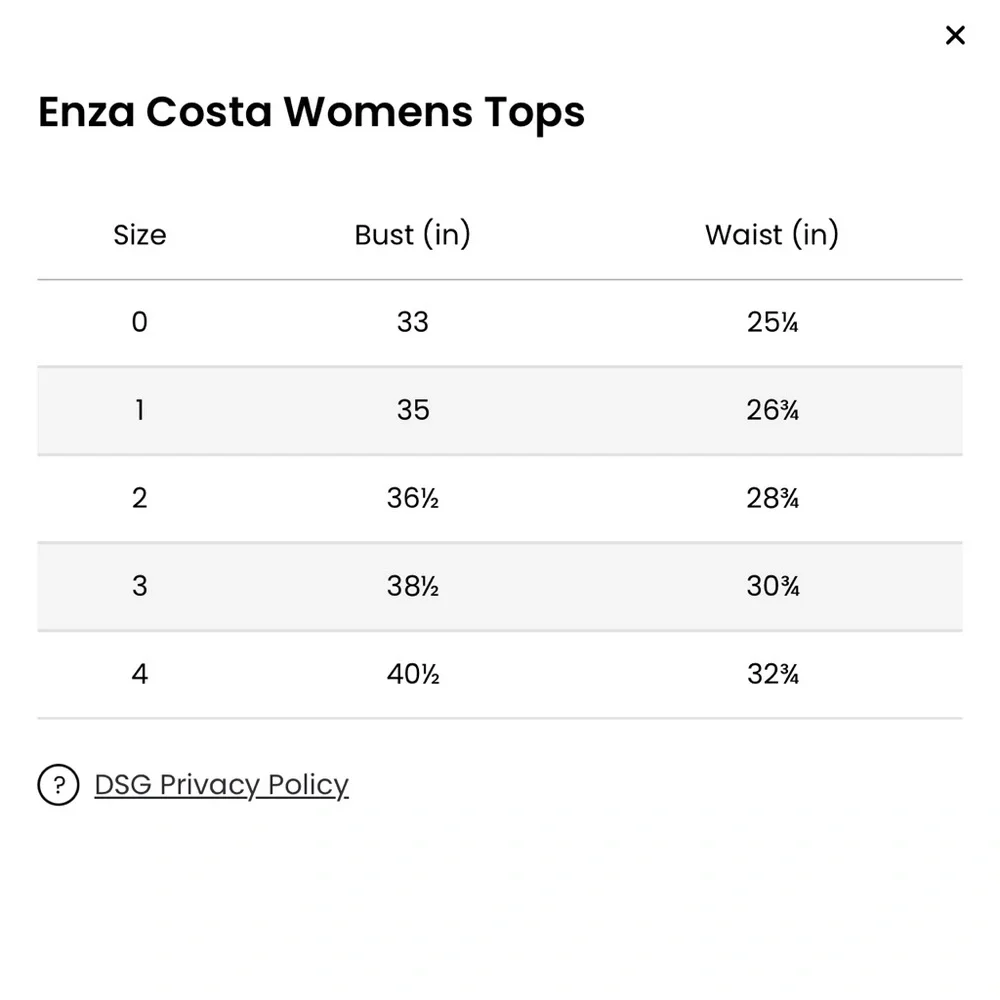Close the size chart dialog
Screen dimensions: 1000x1000
955,35
